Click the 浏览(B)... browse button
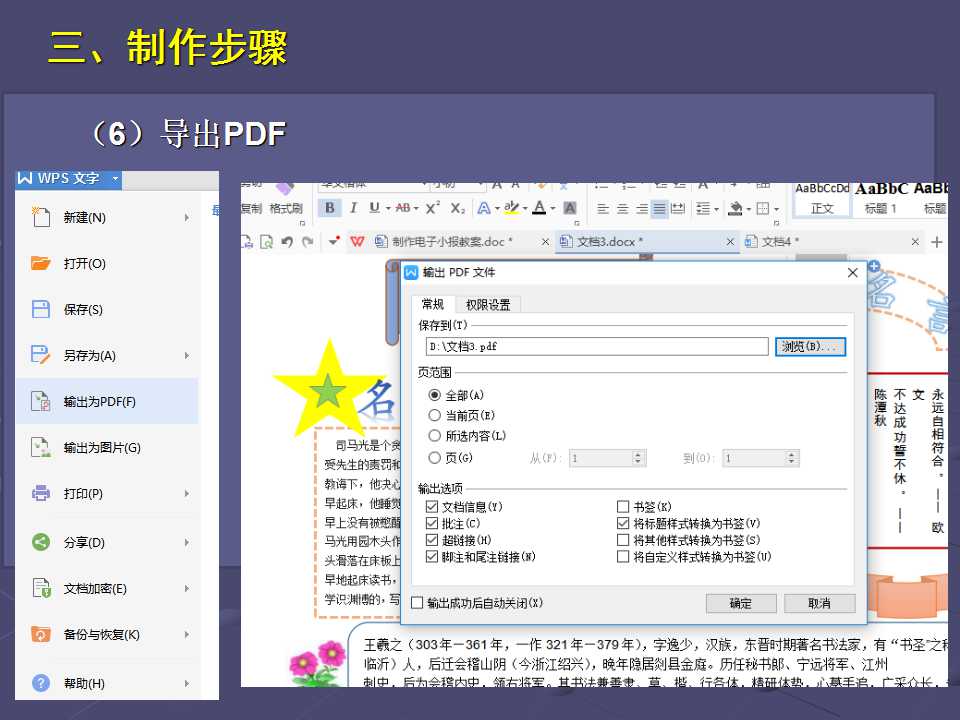The image size is (960, 720). (810, 347)
